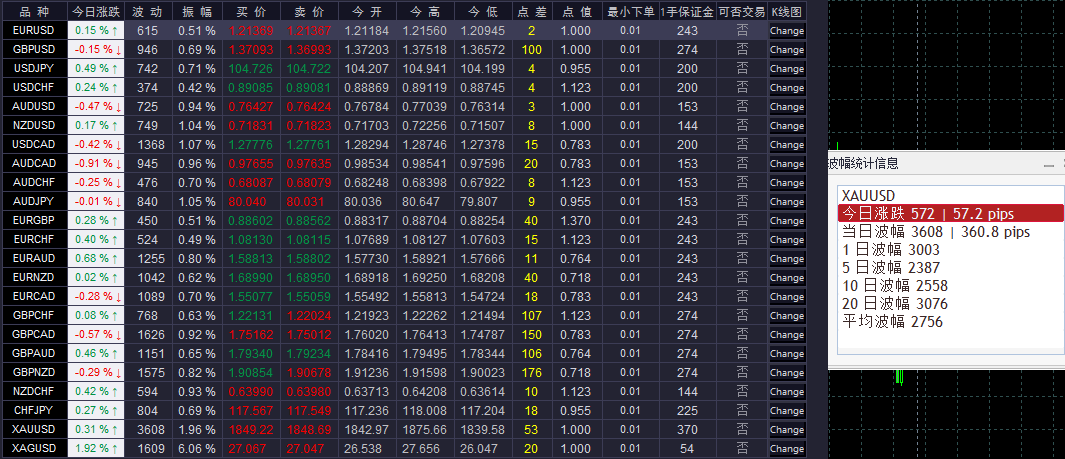Click GBPNZD spread value 176
Screen dimensions: 1065x459
(x=532, y=373)
